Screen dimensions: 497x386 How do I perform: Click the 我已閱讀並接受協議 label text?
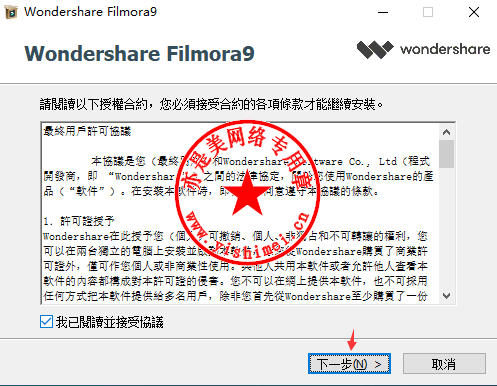click(110, 322)
